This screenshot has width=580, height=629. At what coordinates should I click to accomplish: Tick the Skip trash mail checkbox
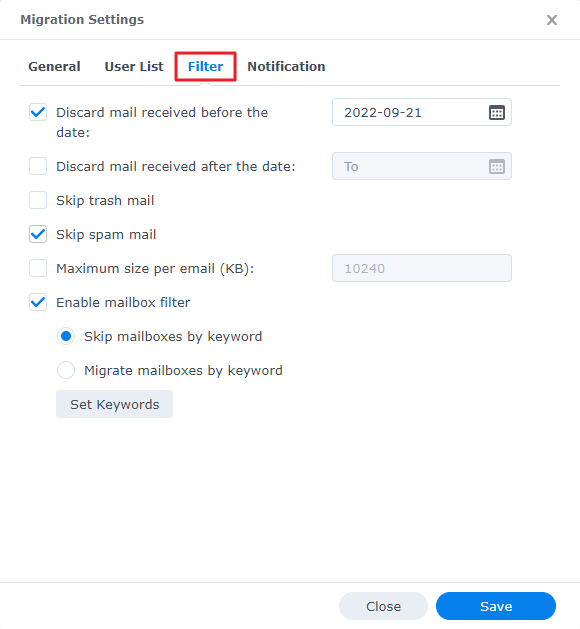(38, 200)
